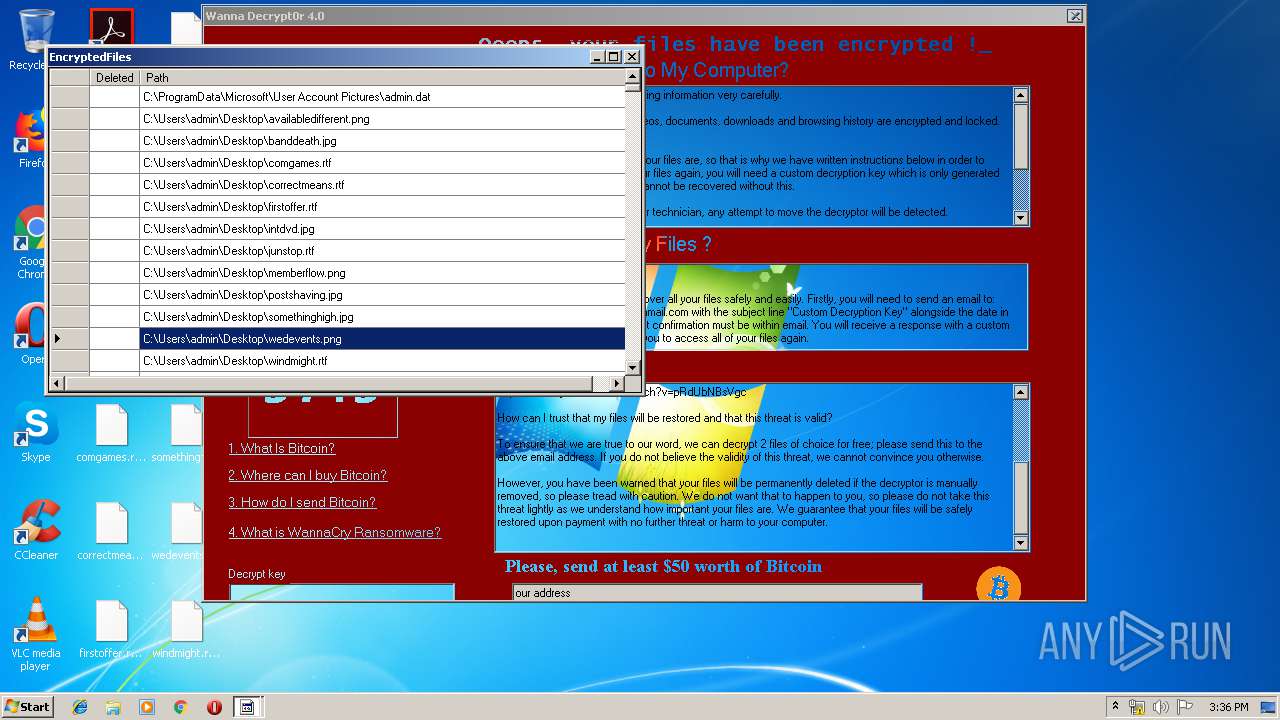The image size is (1280, 720).
Task: Select the somethinghigh.jpg row
Action: [x=382, y=317]
